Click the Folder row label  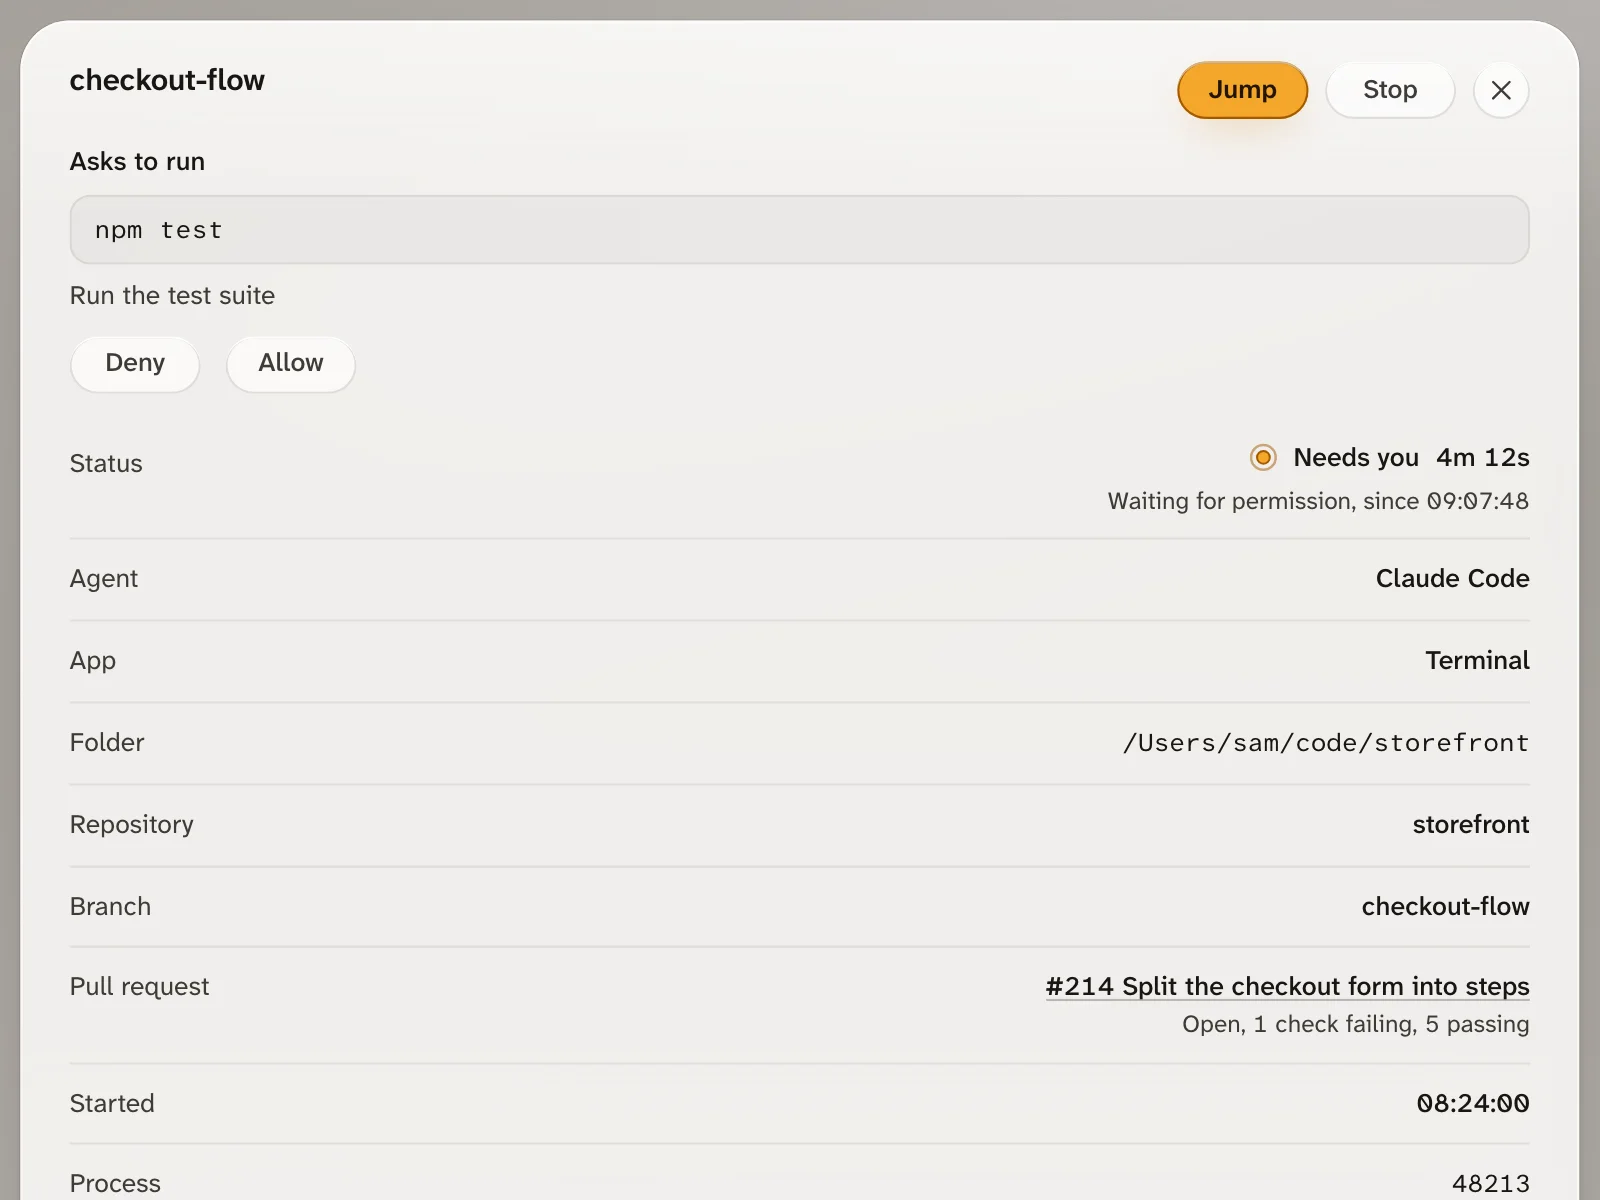(x=107, y=743)
